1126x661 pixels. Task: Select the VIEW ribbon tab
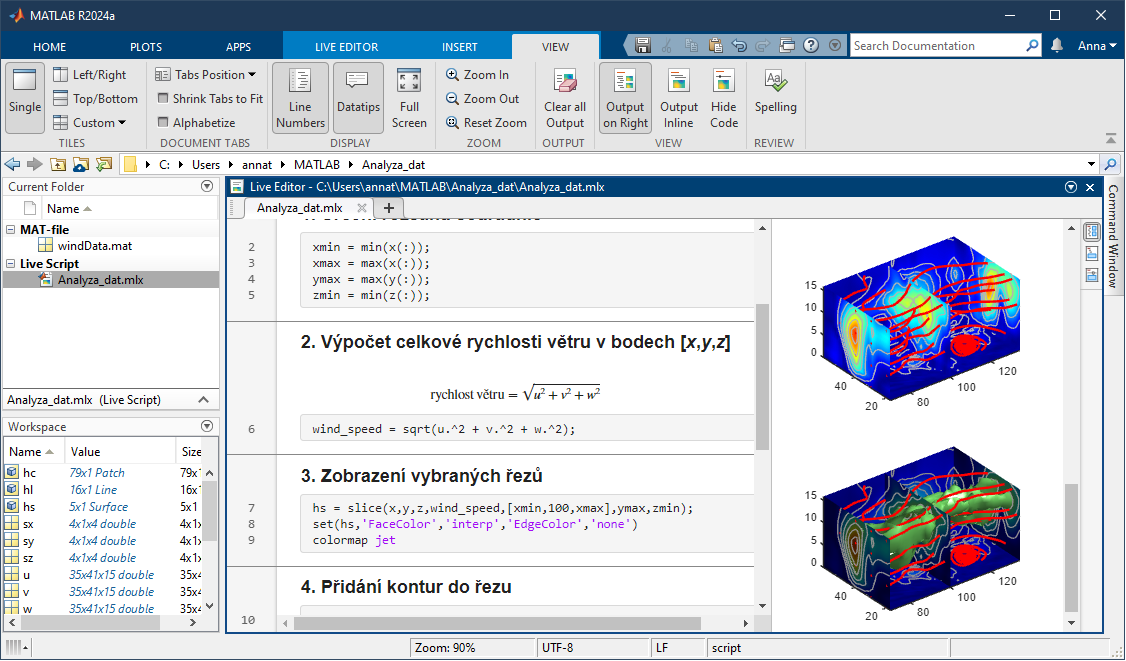555,47
